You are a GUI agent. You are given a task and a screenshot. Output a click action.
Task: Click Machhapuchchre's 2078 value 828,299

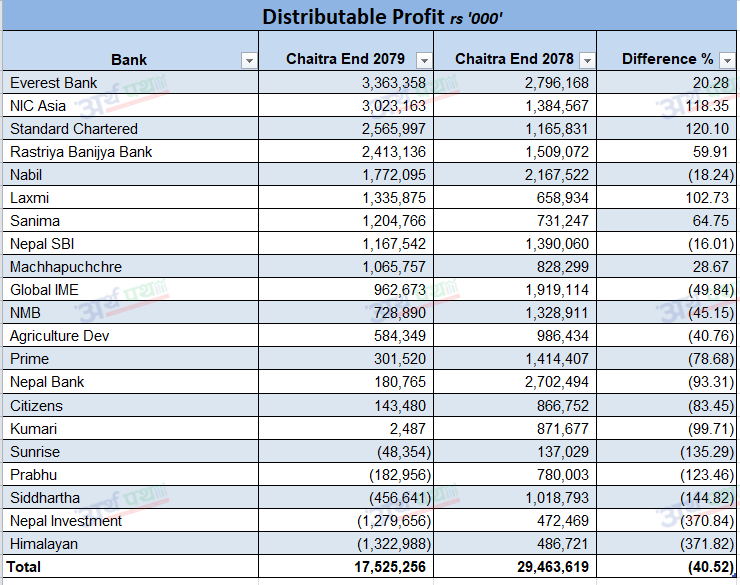click(563, 267)
